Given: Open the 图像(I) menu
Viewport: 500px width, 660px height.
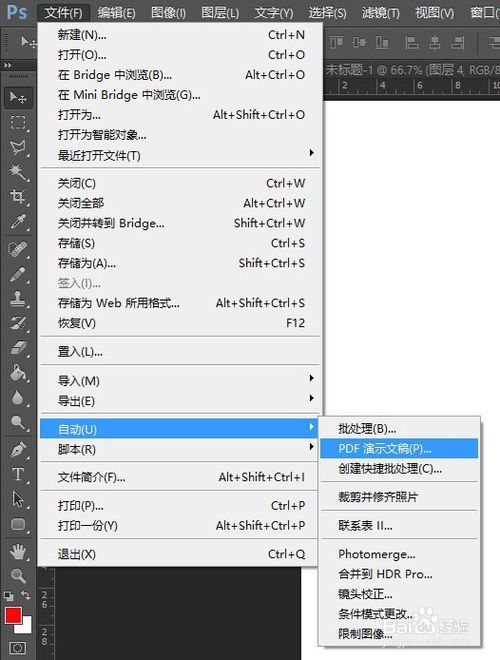Looking at the screenshot, I should [x=168, y=13].
